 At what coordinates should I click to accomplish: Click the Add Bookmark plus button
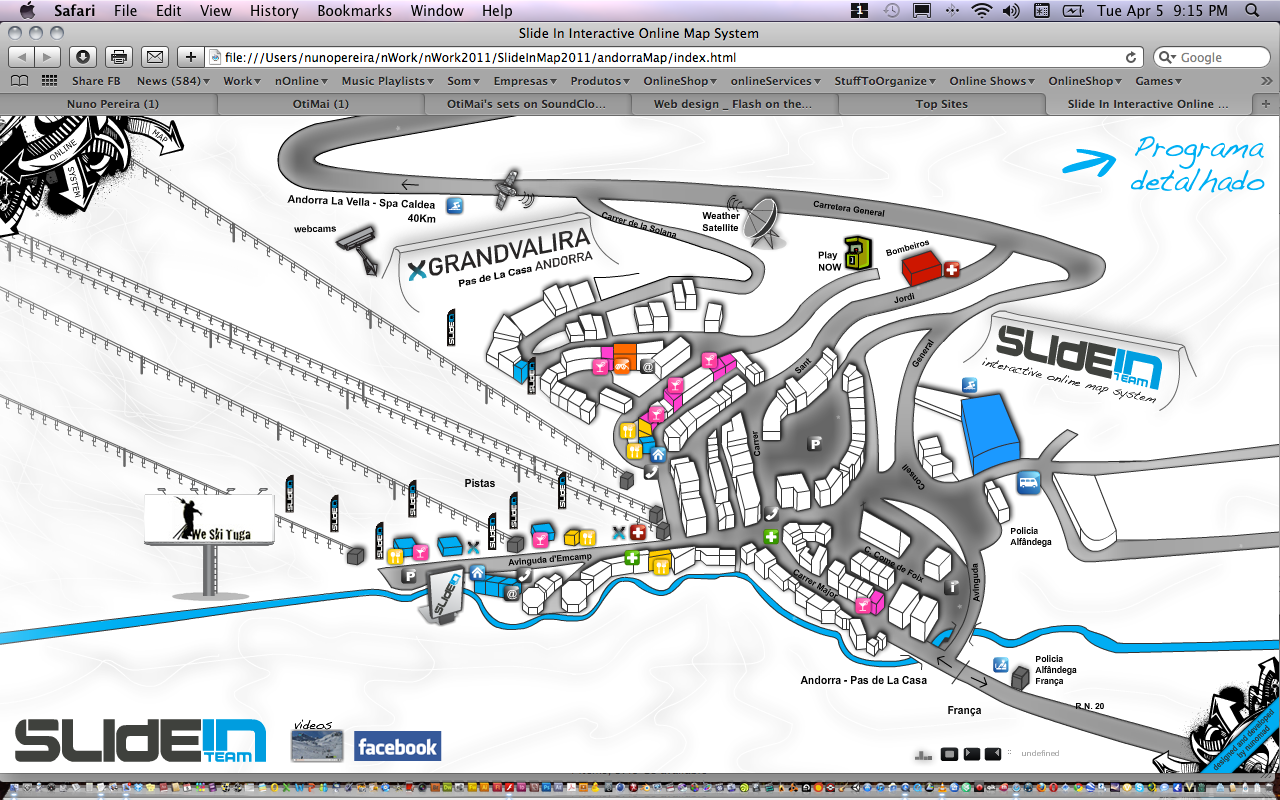point(191,57)
